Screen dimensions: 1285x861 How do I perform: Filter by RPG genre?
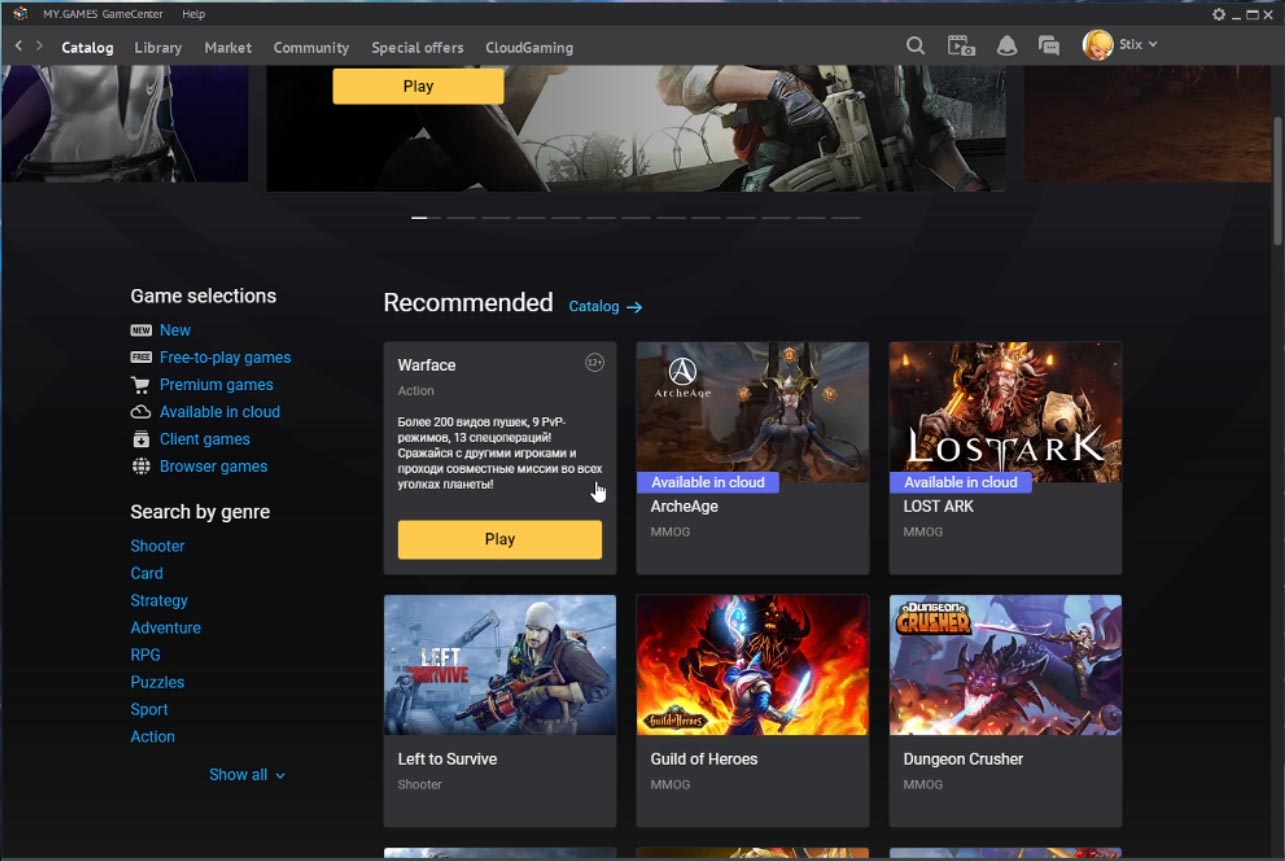tap(145, 655)
